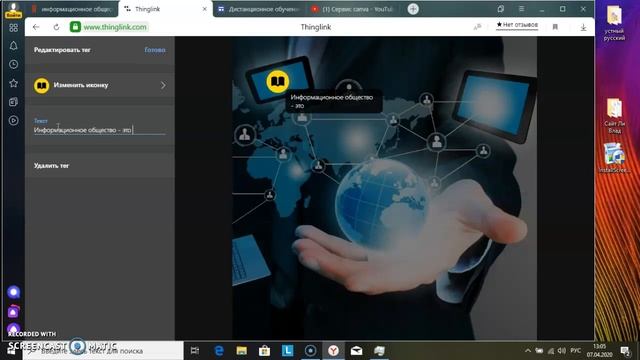The image size is (640, 360).
Task: Open browsing history clock icon in the sidebar
Action: (x=13, y=64)
